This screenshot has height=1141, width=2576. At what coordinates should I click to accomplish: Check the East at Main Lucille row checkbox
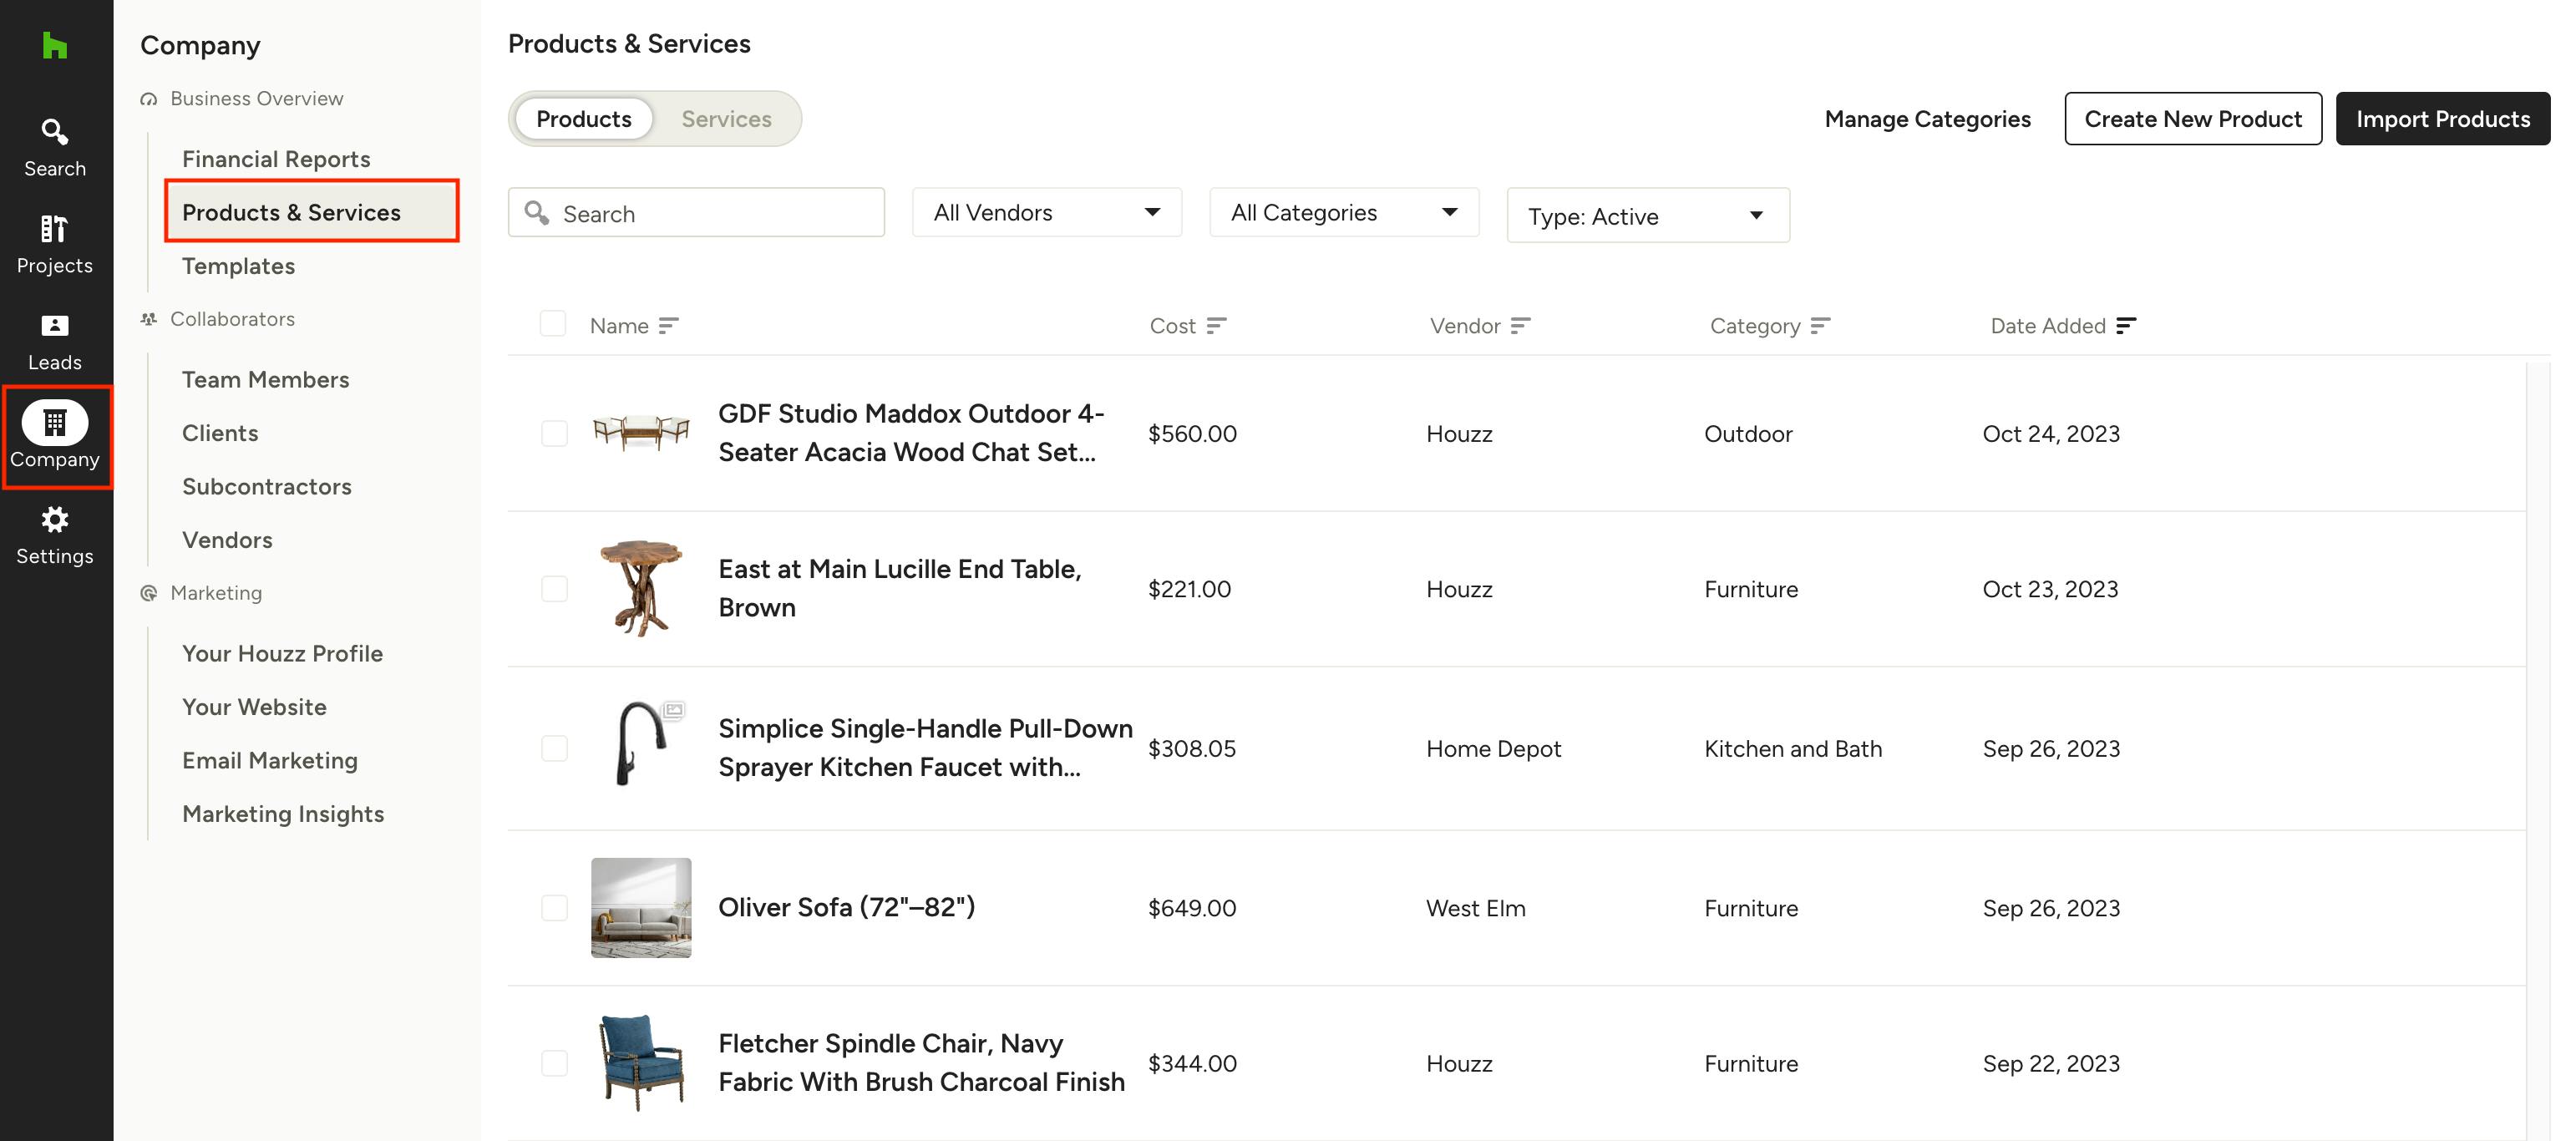[x=554, y=589]
